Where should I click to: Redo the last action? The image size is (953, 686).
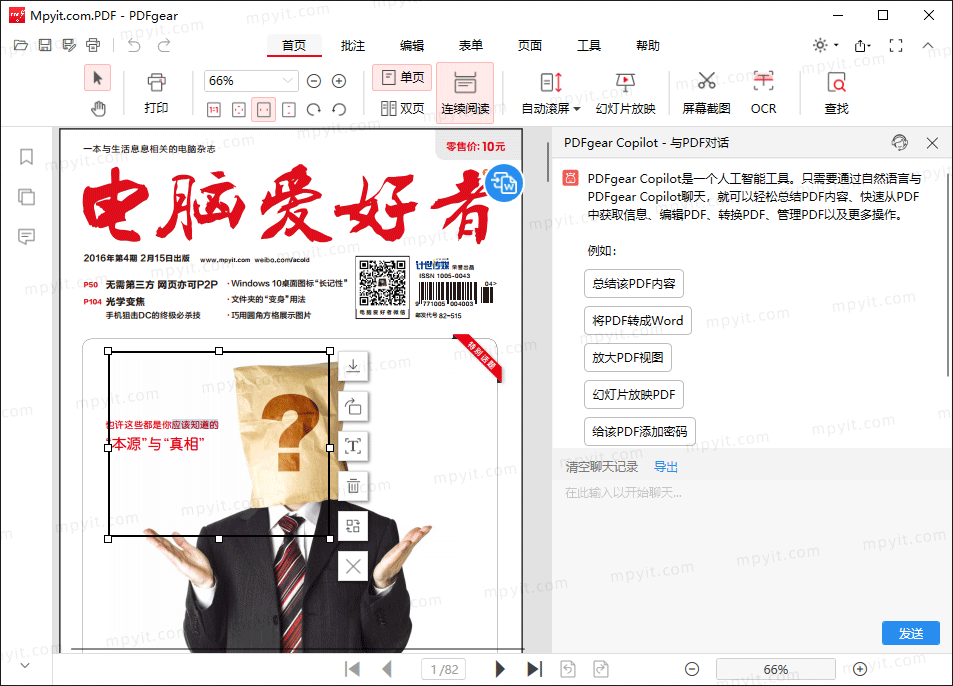click(x=164, y=45)
